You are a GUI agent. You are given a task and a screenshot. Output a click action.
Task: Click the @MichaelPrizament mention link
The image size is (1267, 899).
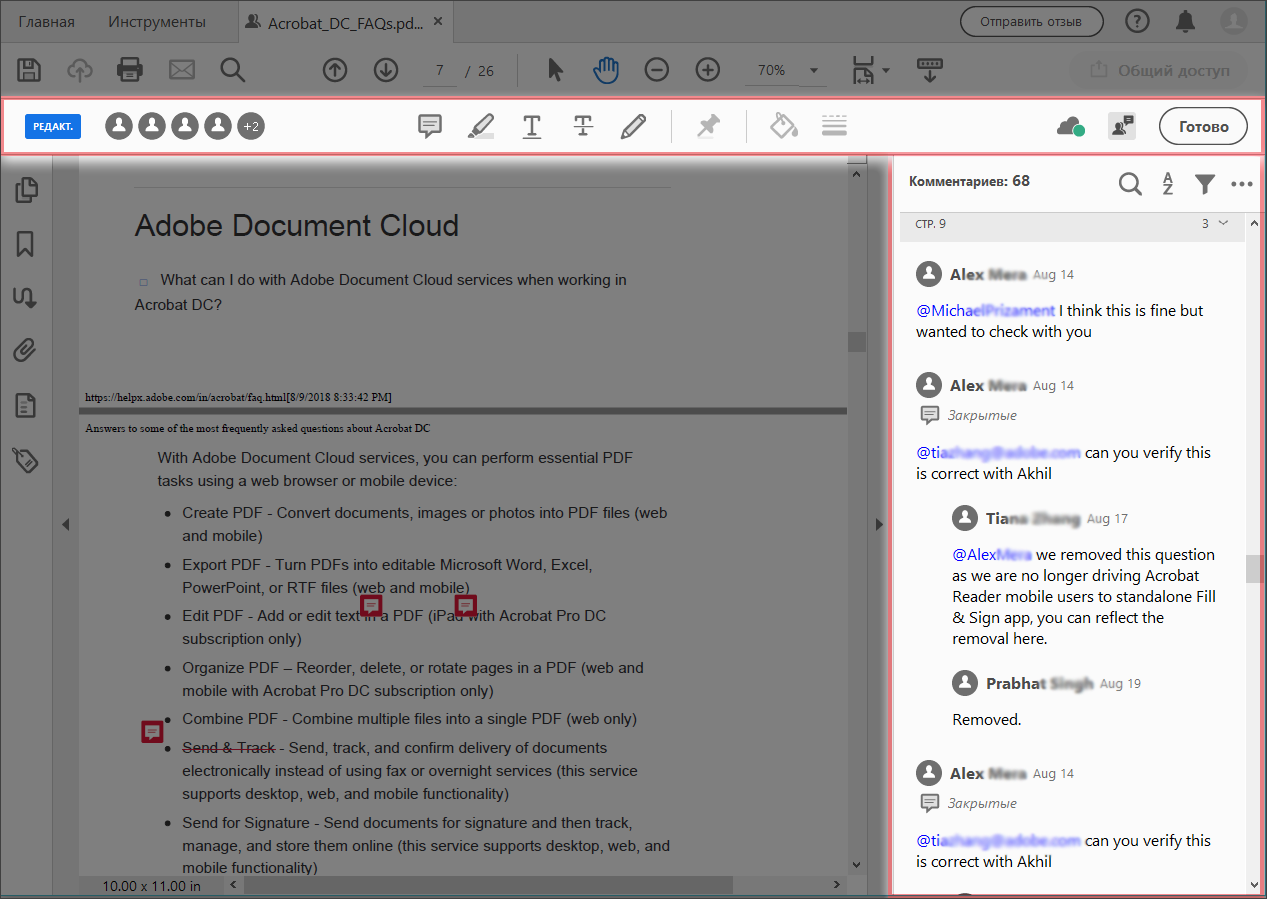985,310
